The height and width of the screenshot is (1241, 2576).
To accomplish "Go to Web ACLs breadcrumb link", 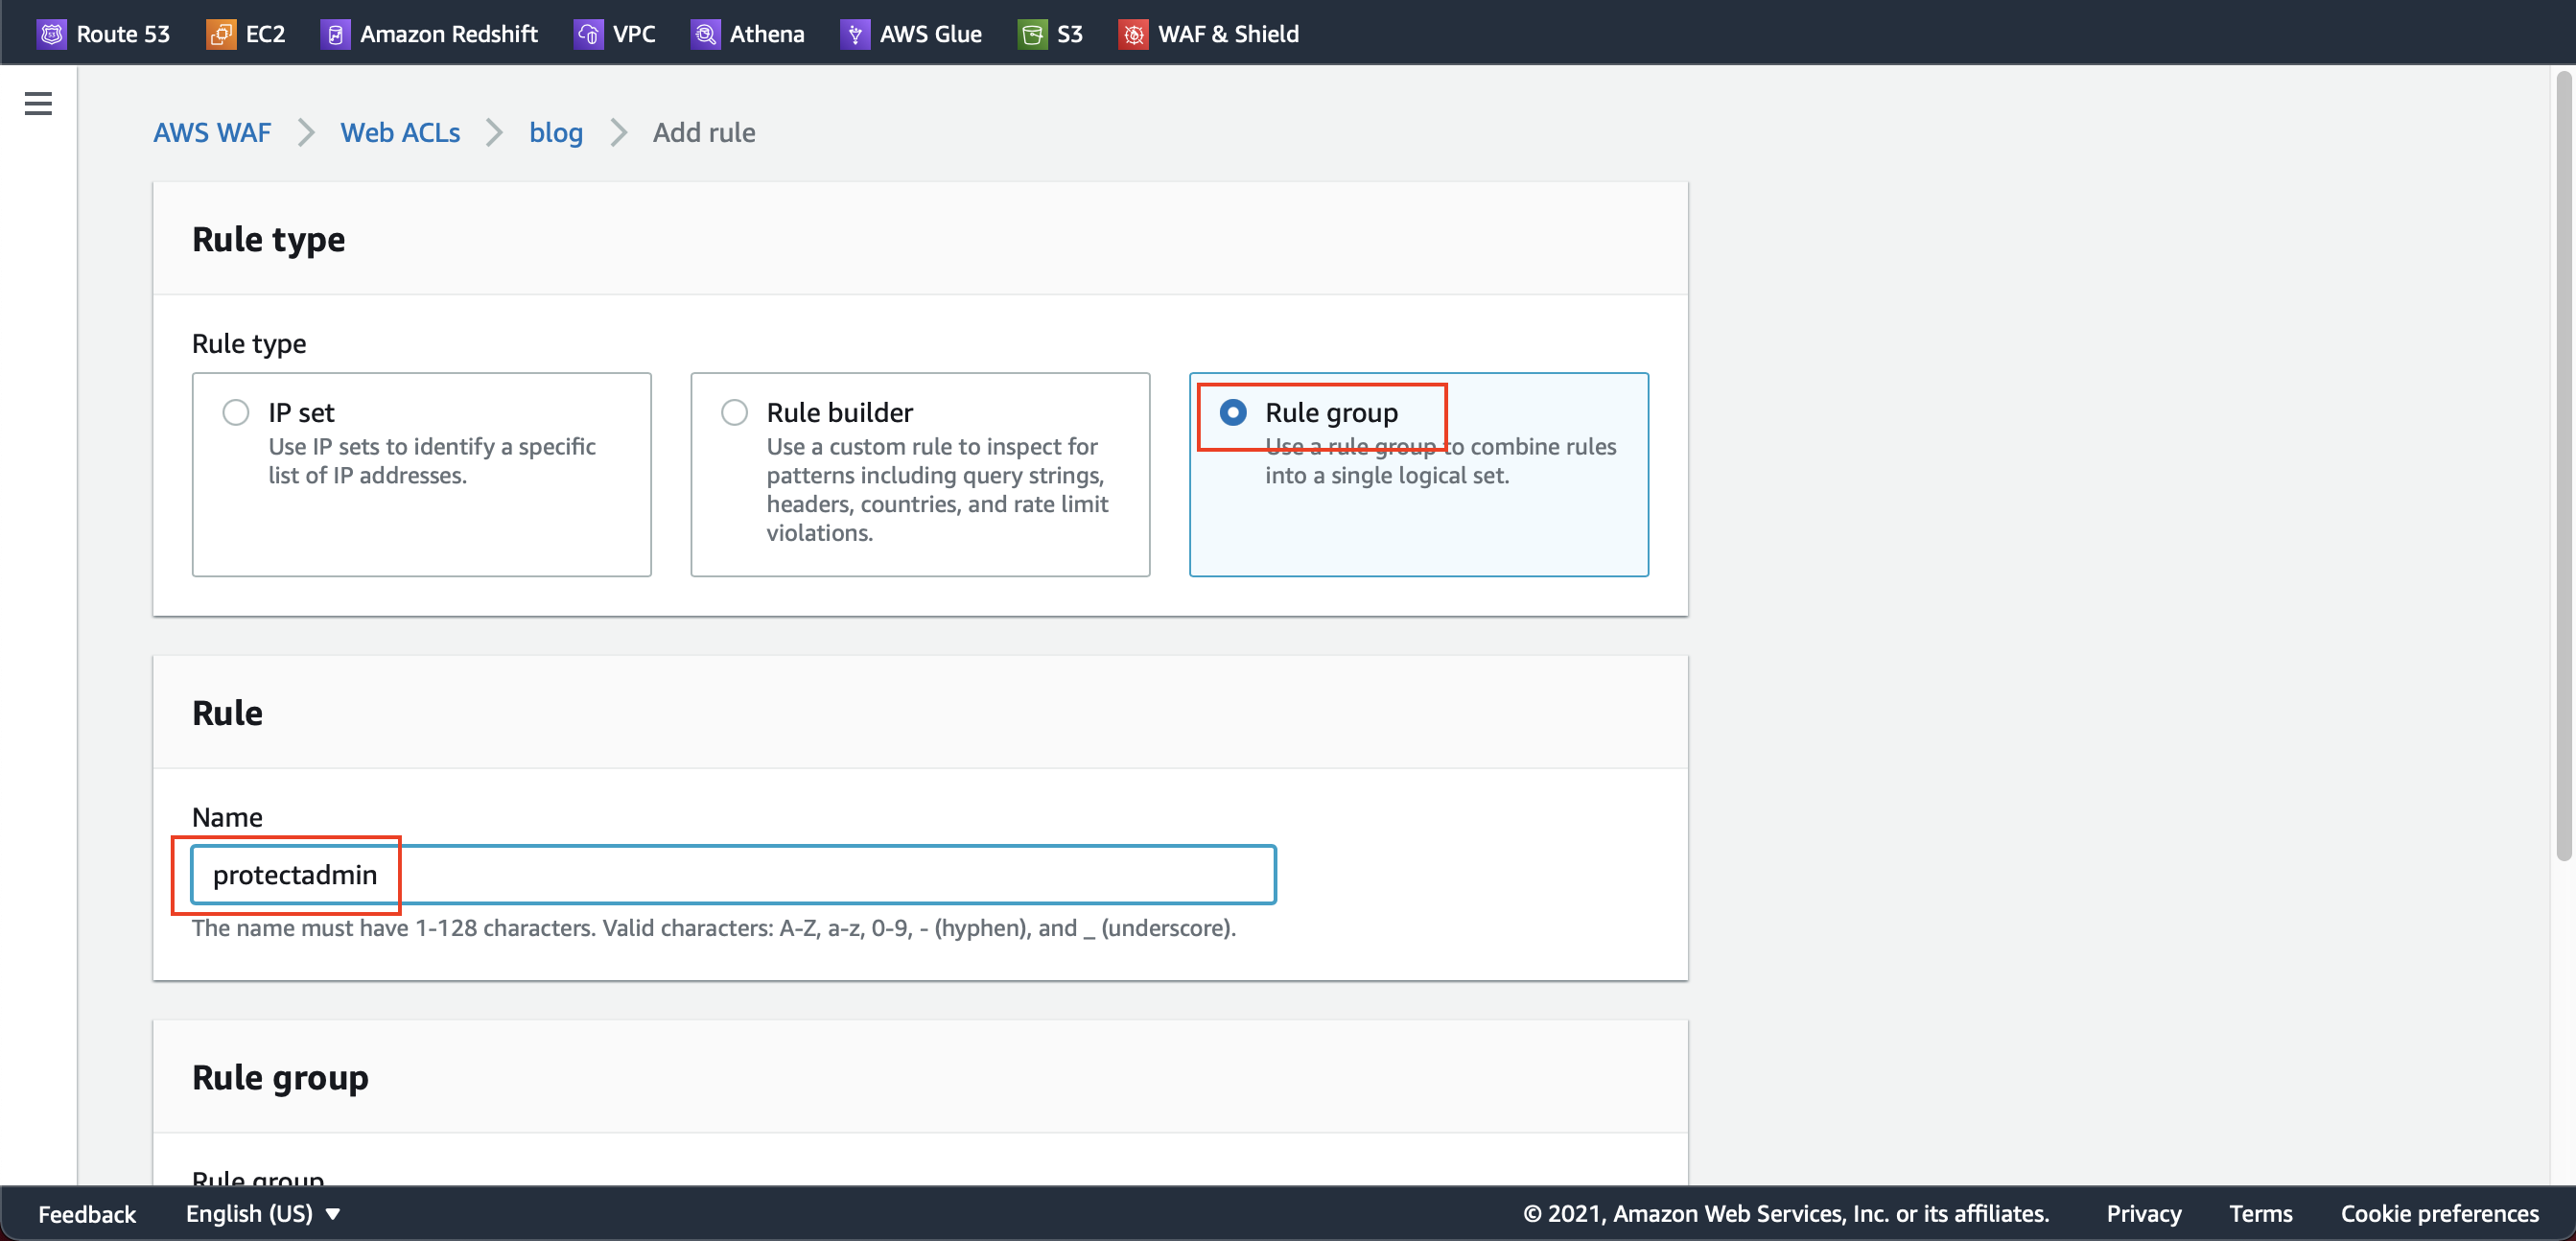I will tap(400, 132).
